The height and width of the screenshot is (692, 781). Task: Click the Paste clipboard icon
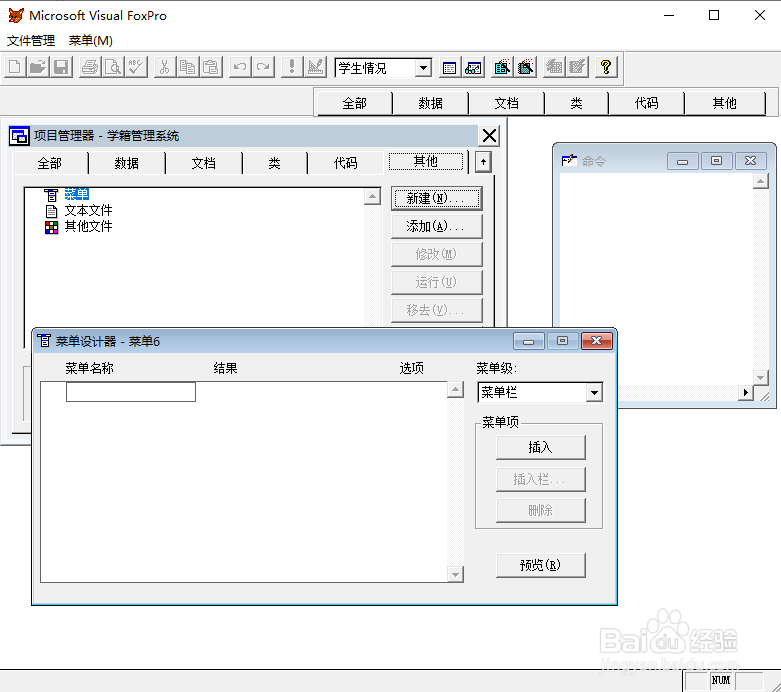(x=211, y=67)
